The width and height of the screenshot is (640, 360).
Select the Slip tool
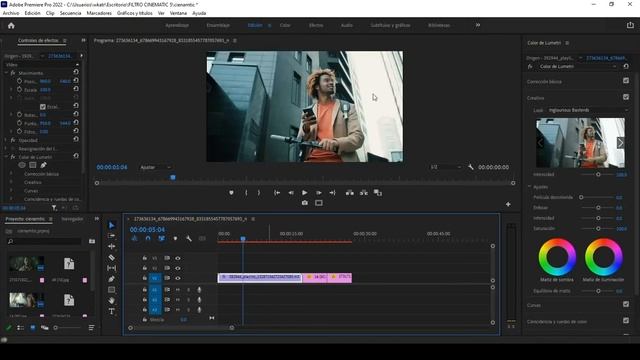point(111,268)
